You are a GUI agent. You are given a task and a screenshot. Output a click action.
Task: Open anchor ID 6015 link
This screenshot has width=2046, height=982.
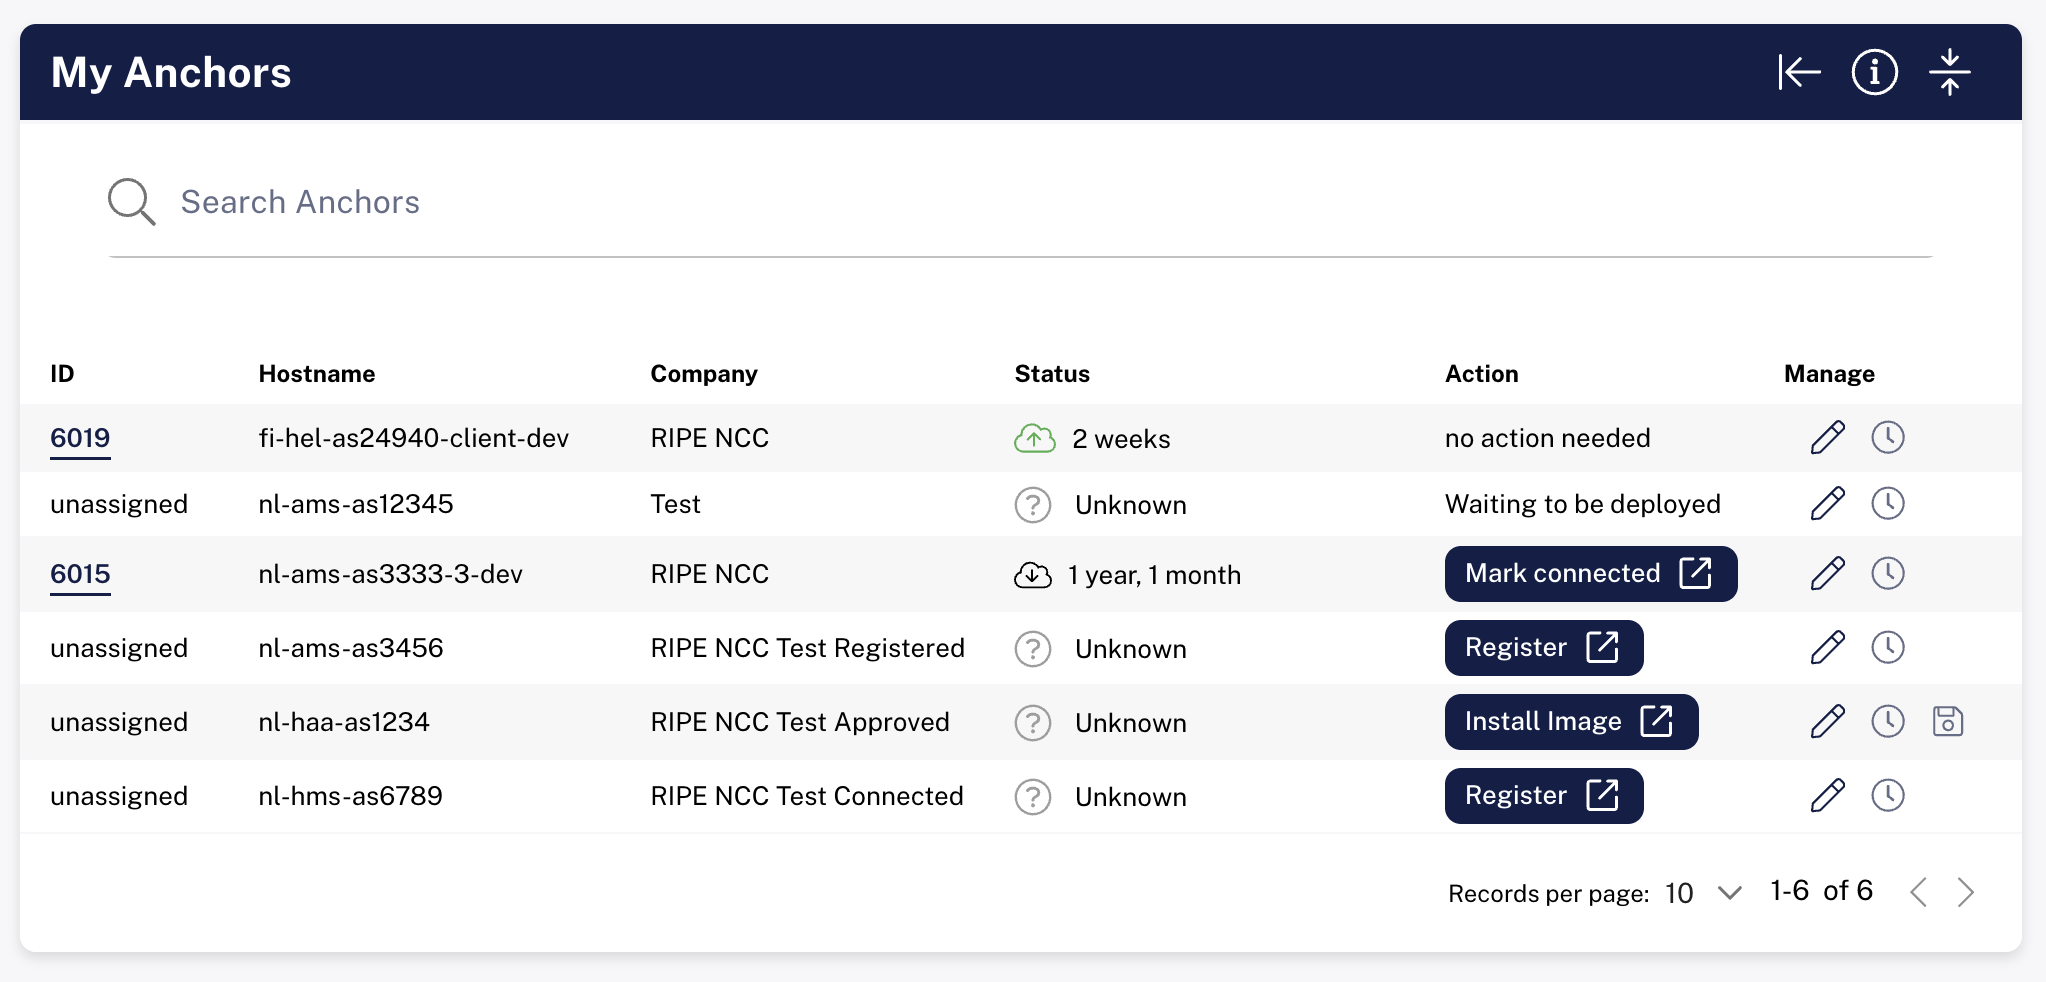coord(80,574)
